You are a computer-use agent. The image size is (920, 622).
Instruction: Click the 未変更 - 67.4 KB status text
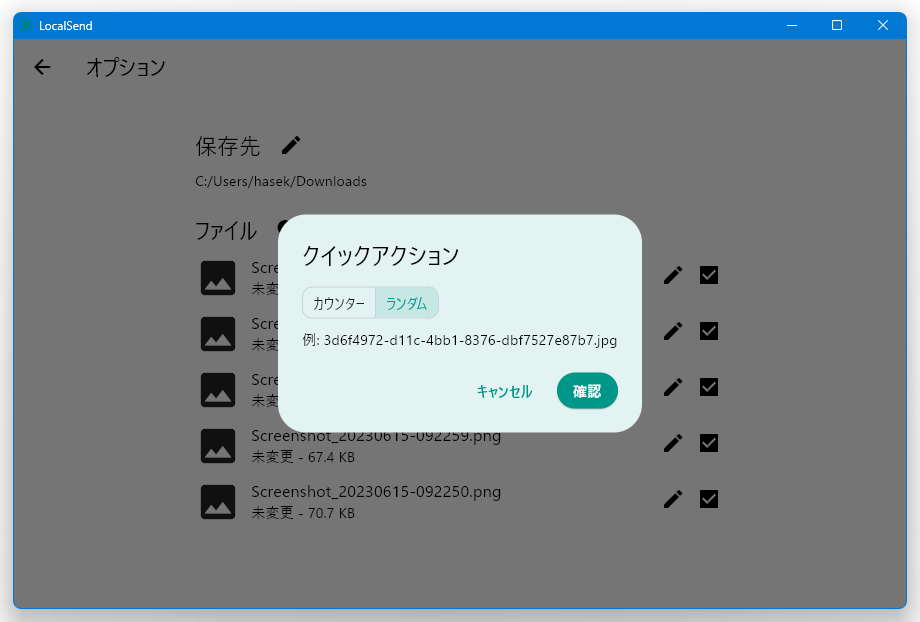[303, 457]
